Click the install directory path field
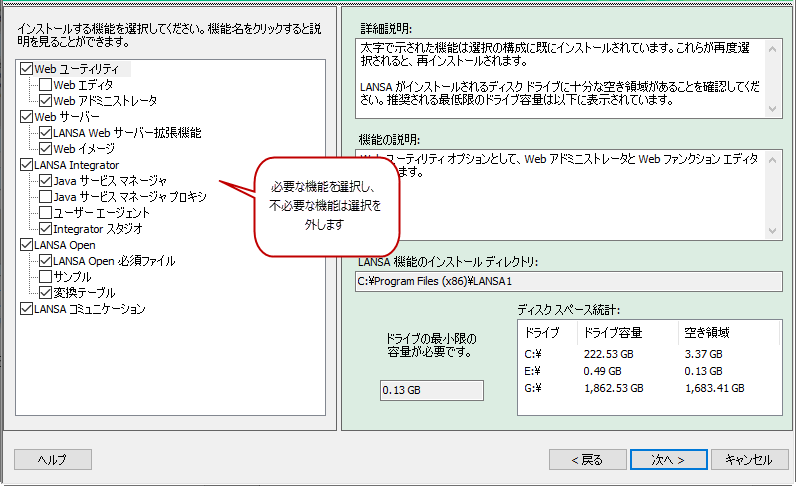Viewport: 796px width, 486px height. click(x=569, y=281)
